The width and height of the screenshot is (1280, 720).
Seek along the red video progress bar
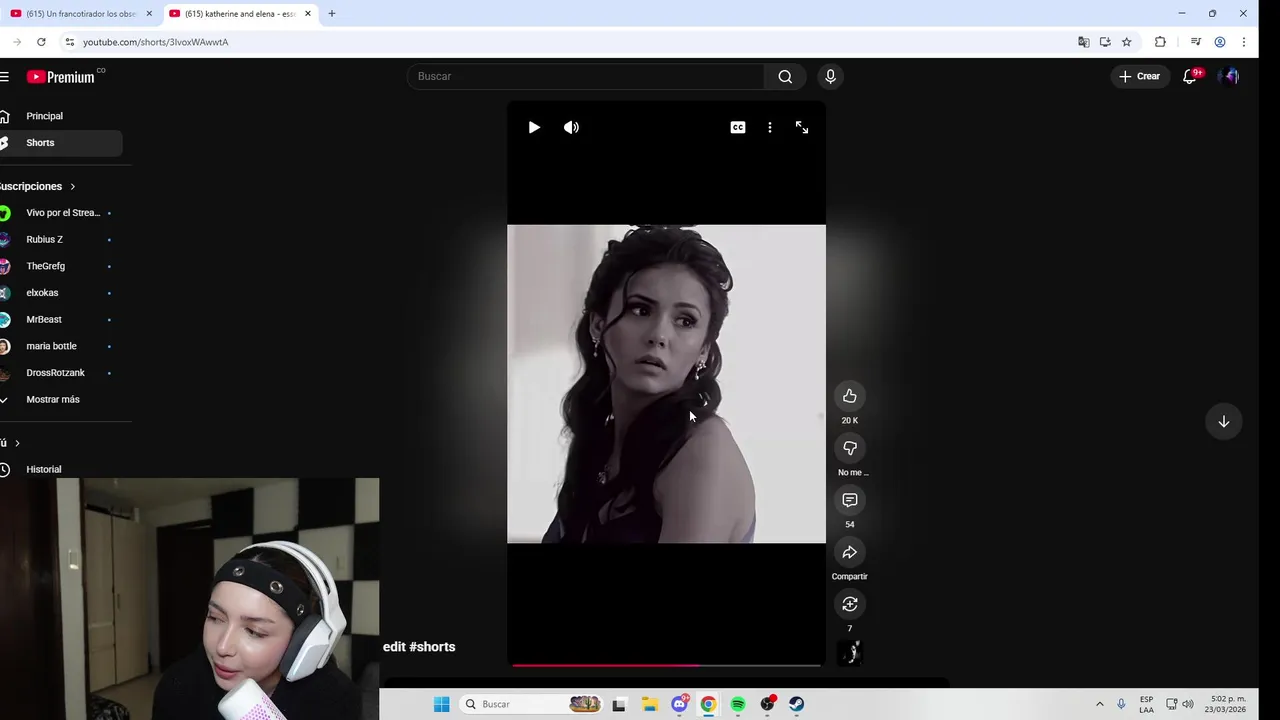pos(666,664)
